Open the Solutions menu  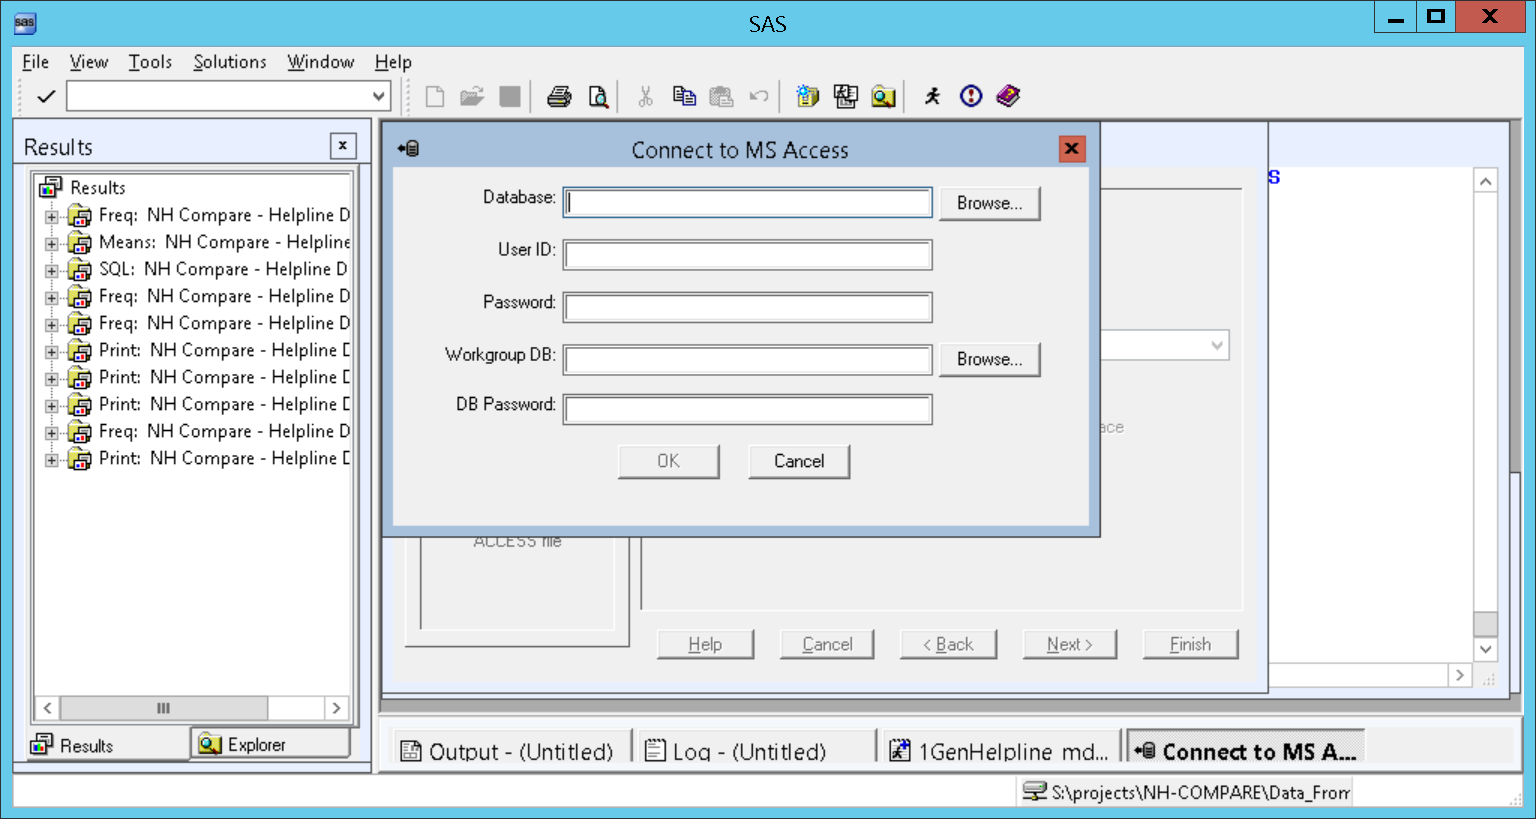pyautogui.click(x=229, y=62)
